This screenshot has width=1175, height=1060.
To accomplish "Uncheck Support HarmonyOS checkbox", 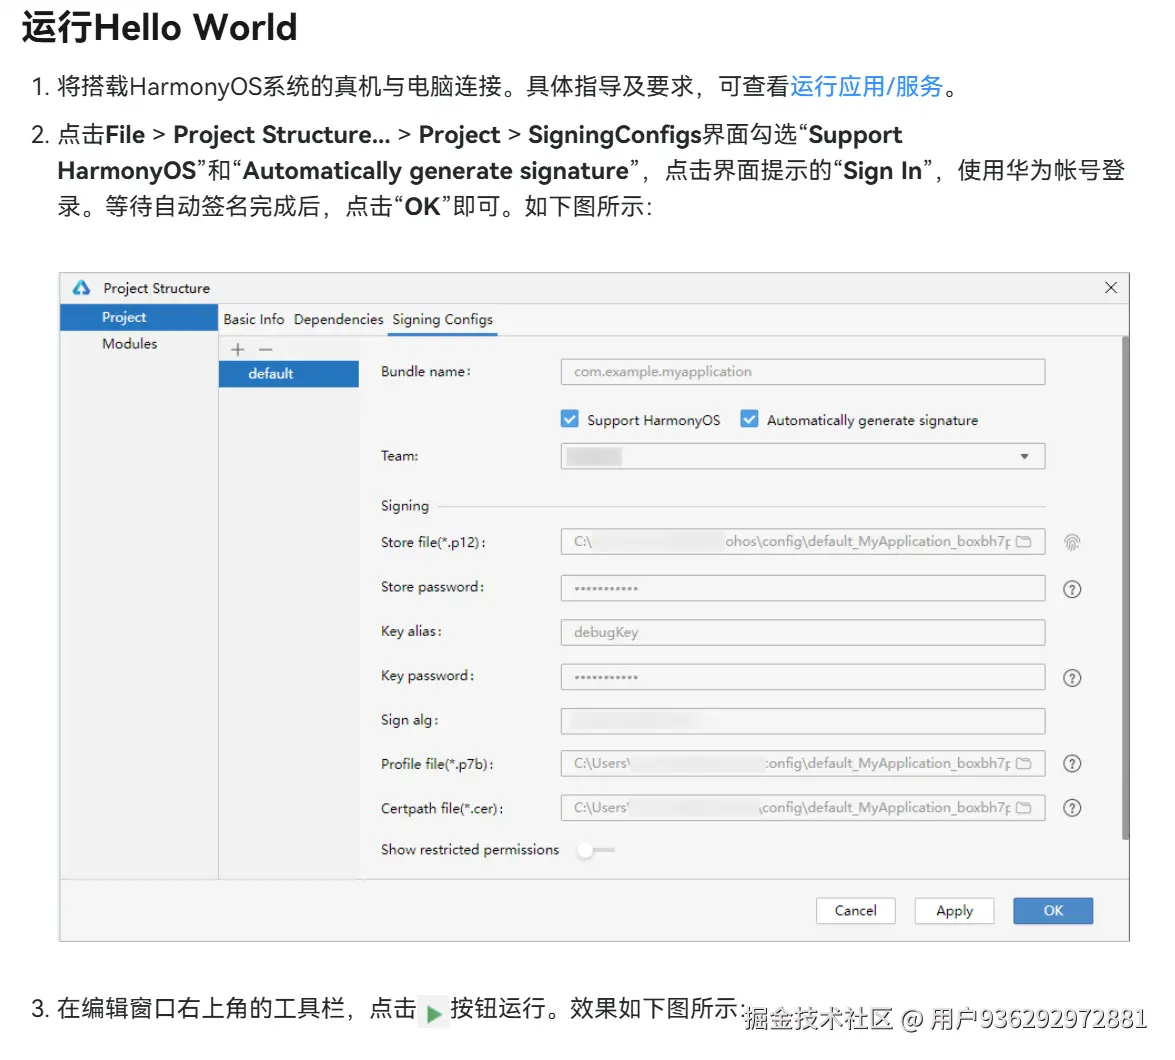I will pos(570,419).
